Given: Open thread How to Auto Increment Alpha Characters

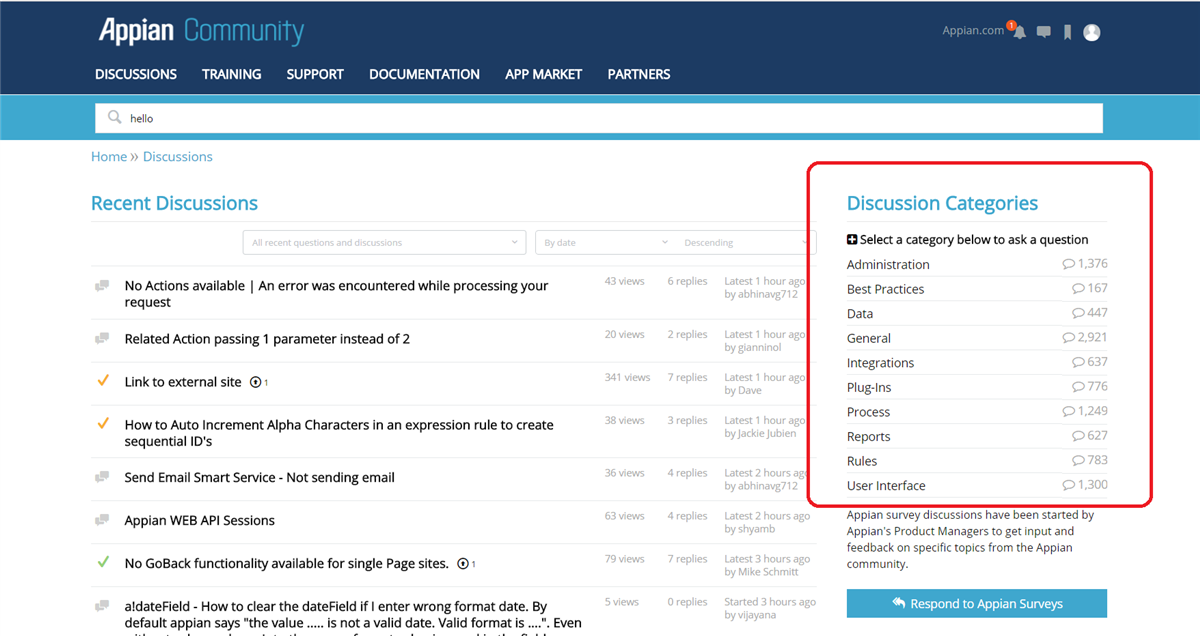Looking at the screenshot, I should click(339, 433).
